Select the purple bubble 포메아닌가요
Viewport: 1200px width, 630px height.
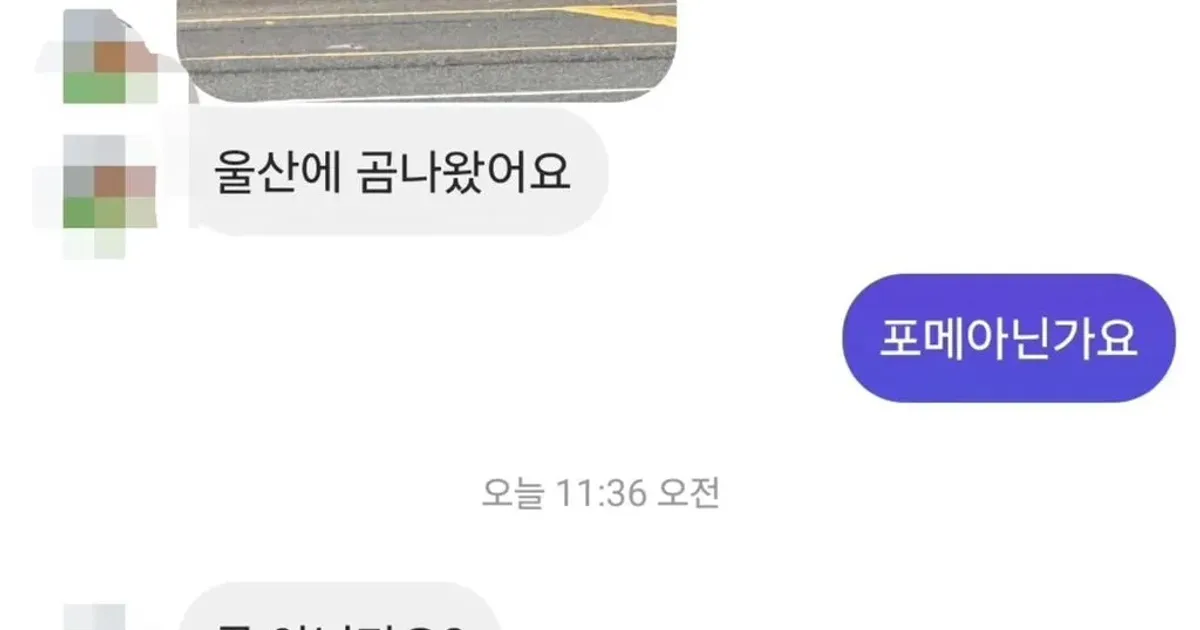pos(1009,338)
